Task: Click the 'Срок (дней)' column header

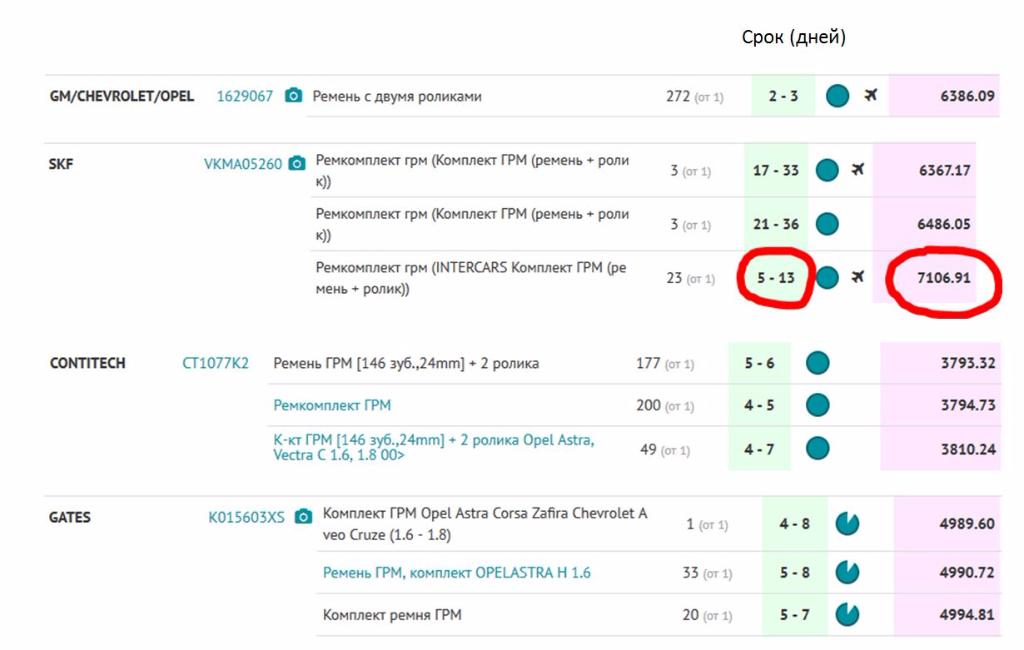Action: (x=793, y=37)
